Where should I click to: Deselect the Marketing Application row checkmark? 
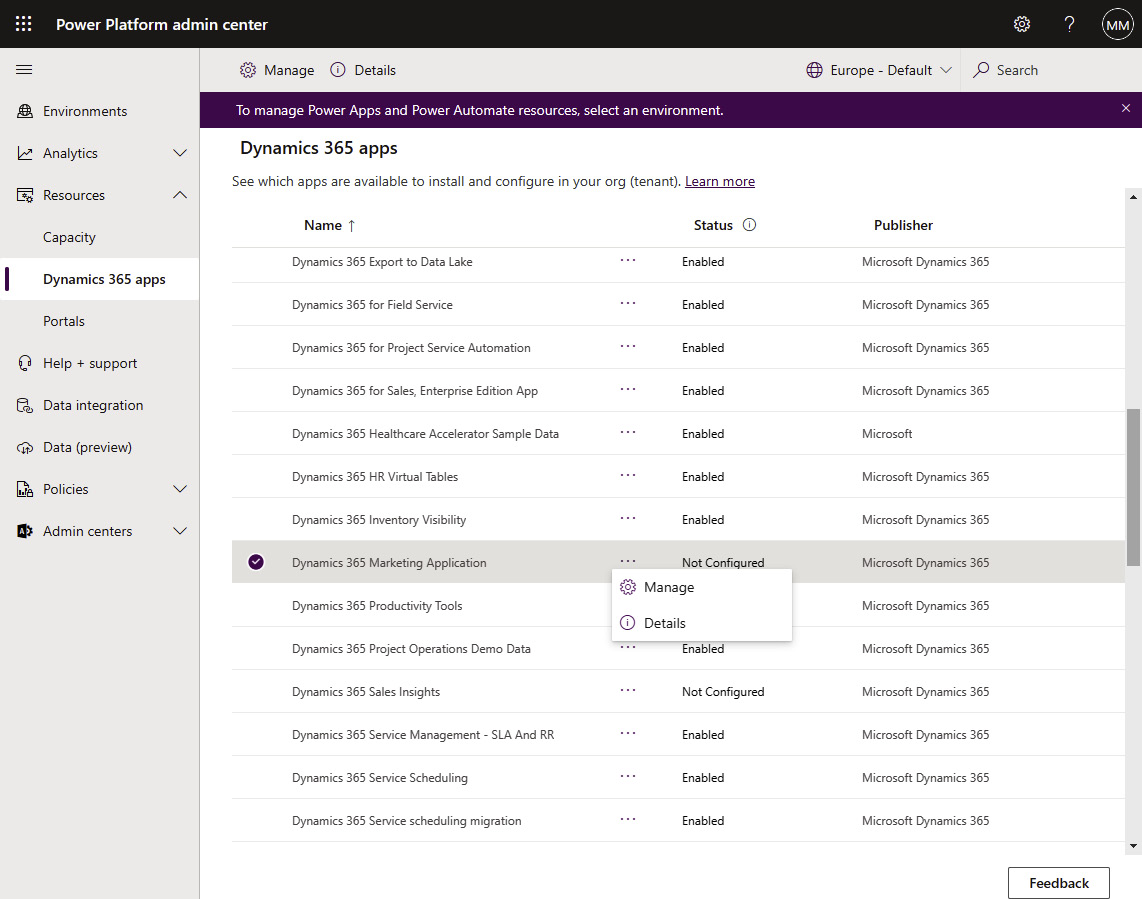(x=256, y=562)
